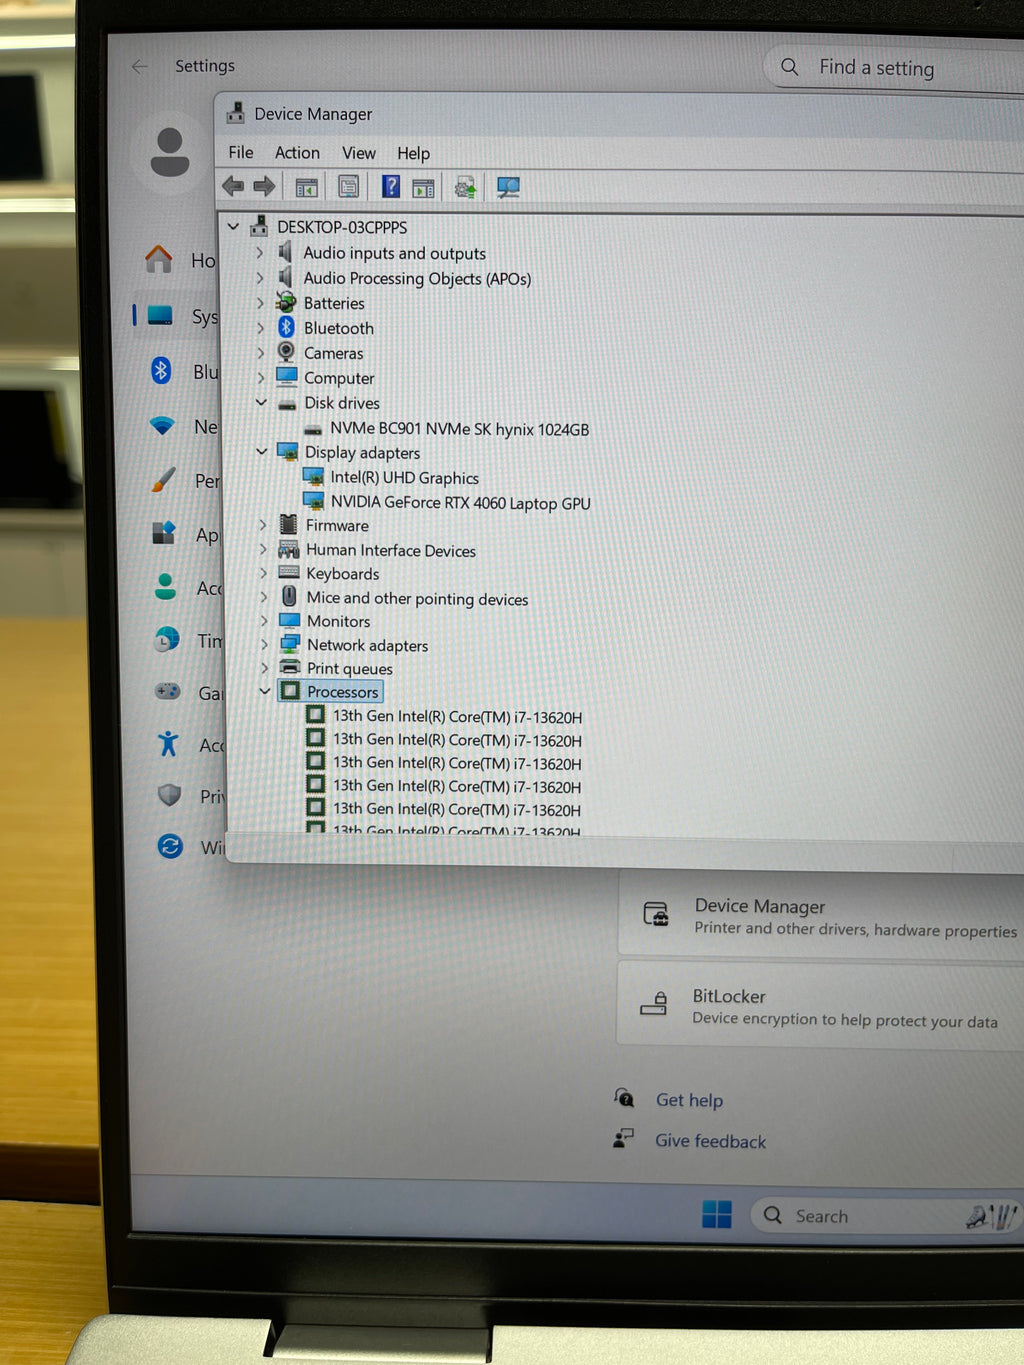Open Windows Update icon in Settings sidebar
This screenshot has width=1024, height=1365.
point(171,846)
